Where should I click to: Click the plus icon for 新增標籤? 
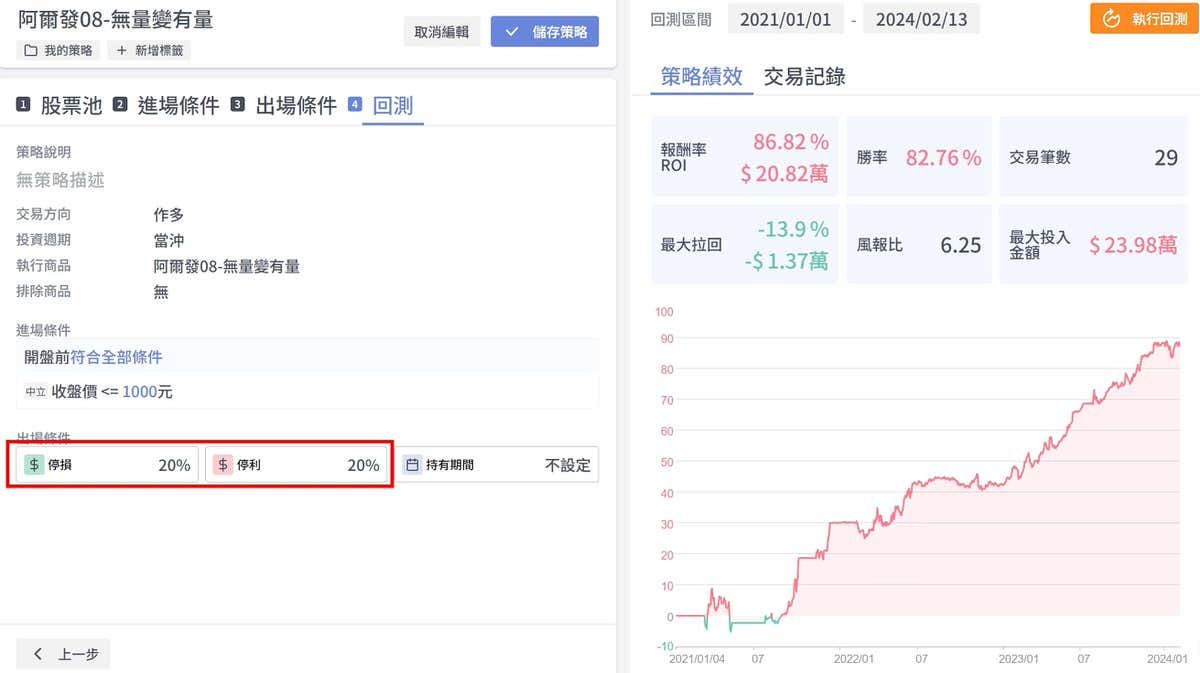[122, 50]
